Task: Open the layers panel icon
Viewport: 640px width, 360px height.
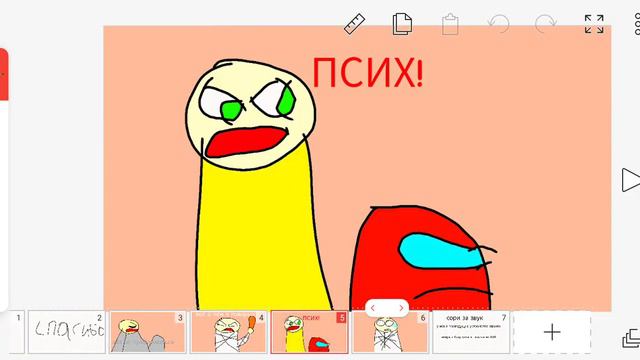Action: (x=631, y=338)
